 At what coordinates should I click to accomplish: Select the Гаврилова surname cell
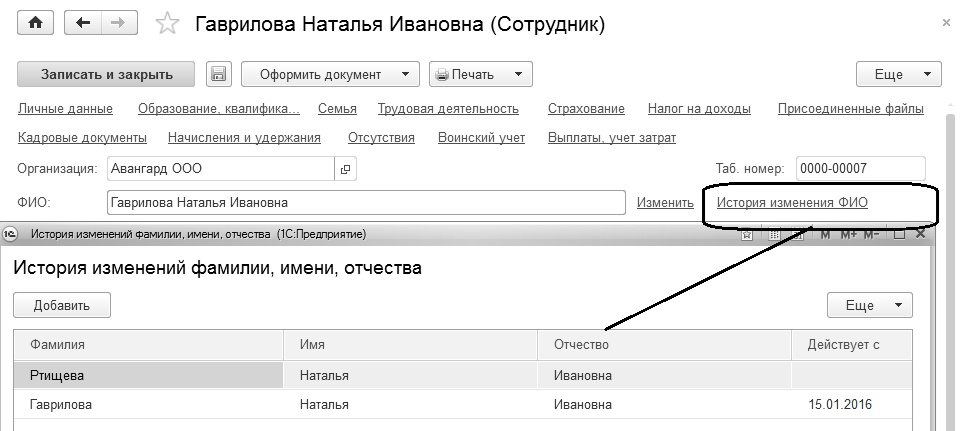148,404
